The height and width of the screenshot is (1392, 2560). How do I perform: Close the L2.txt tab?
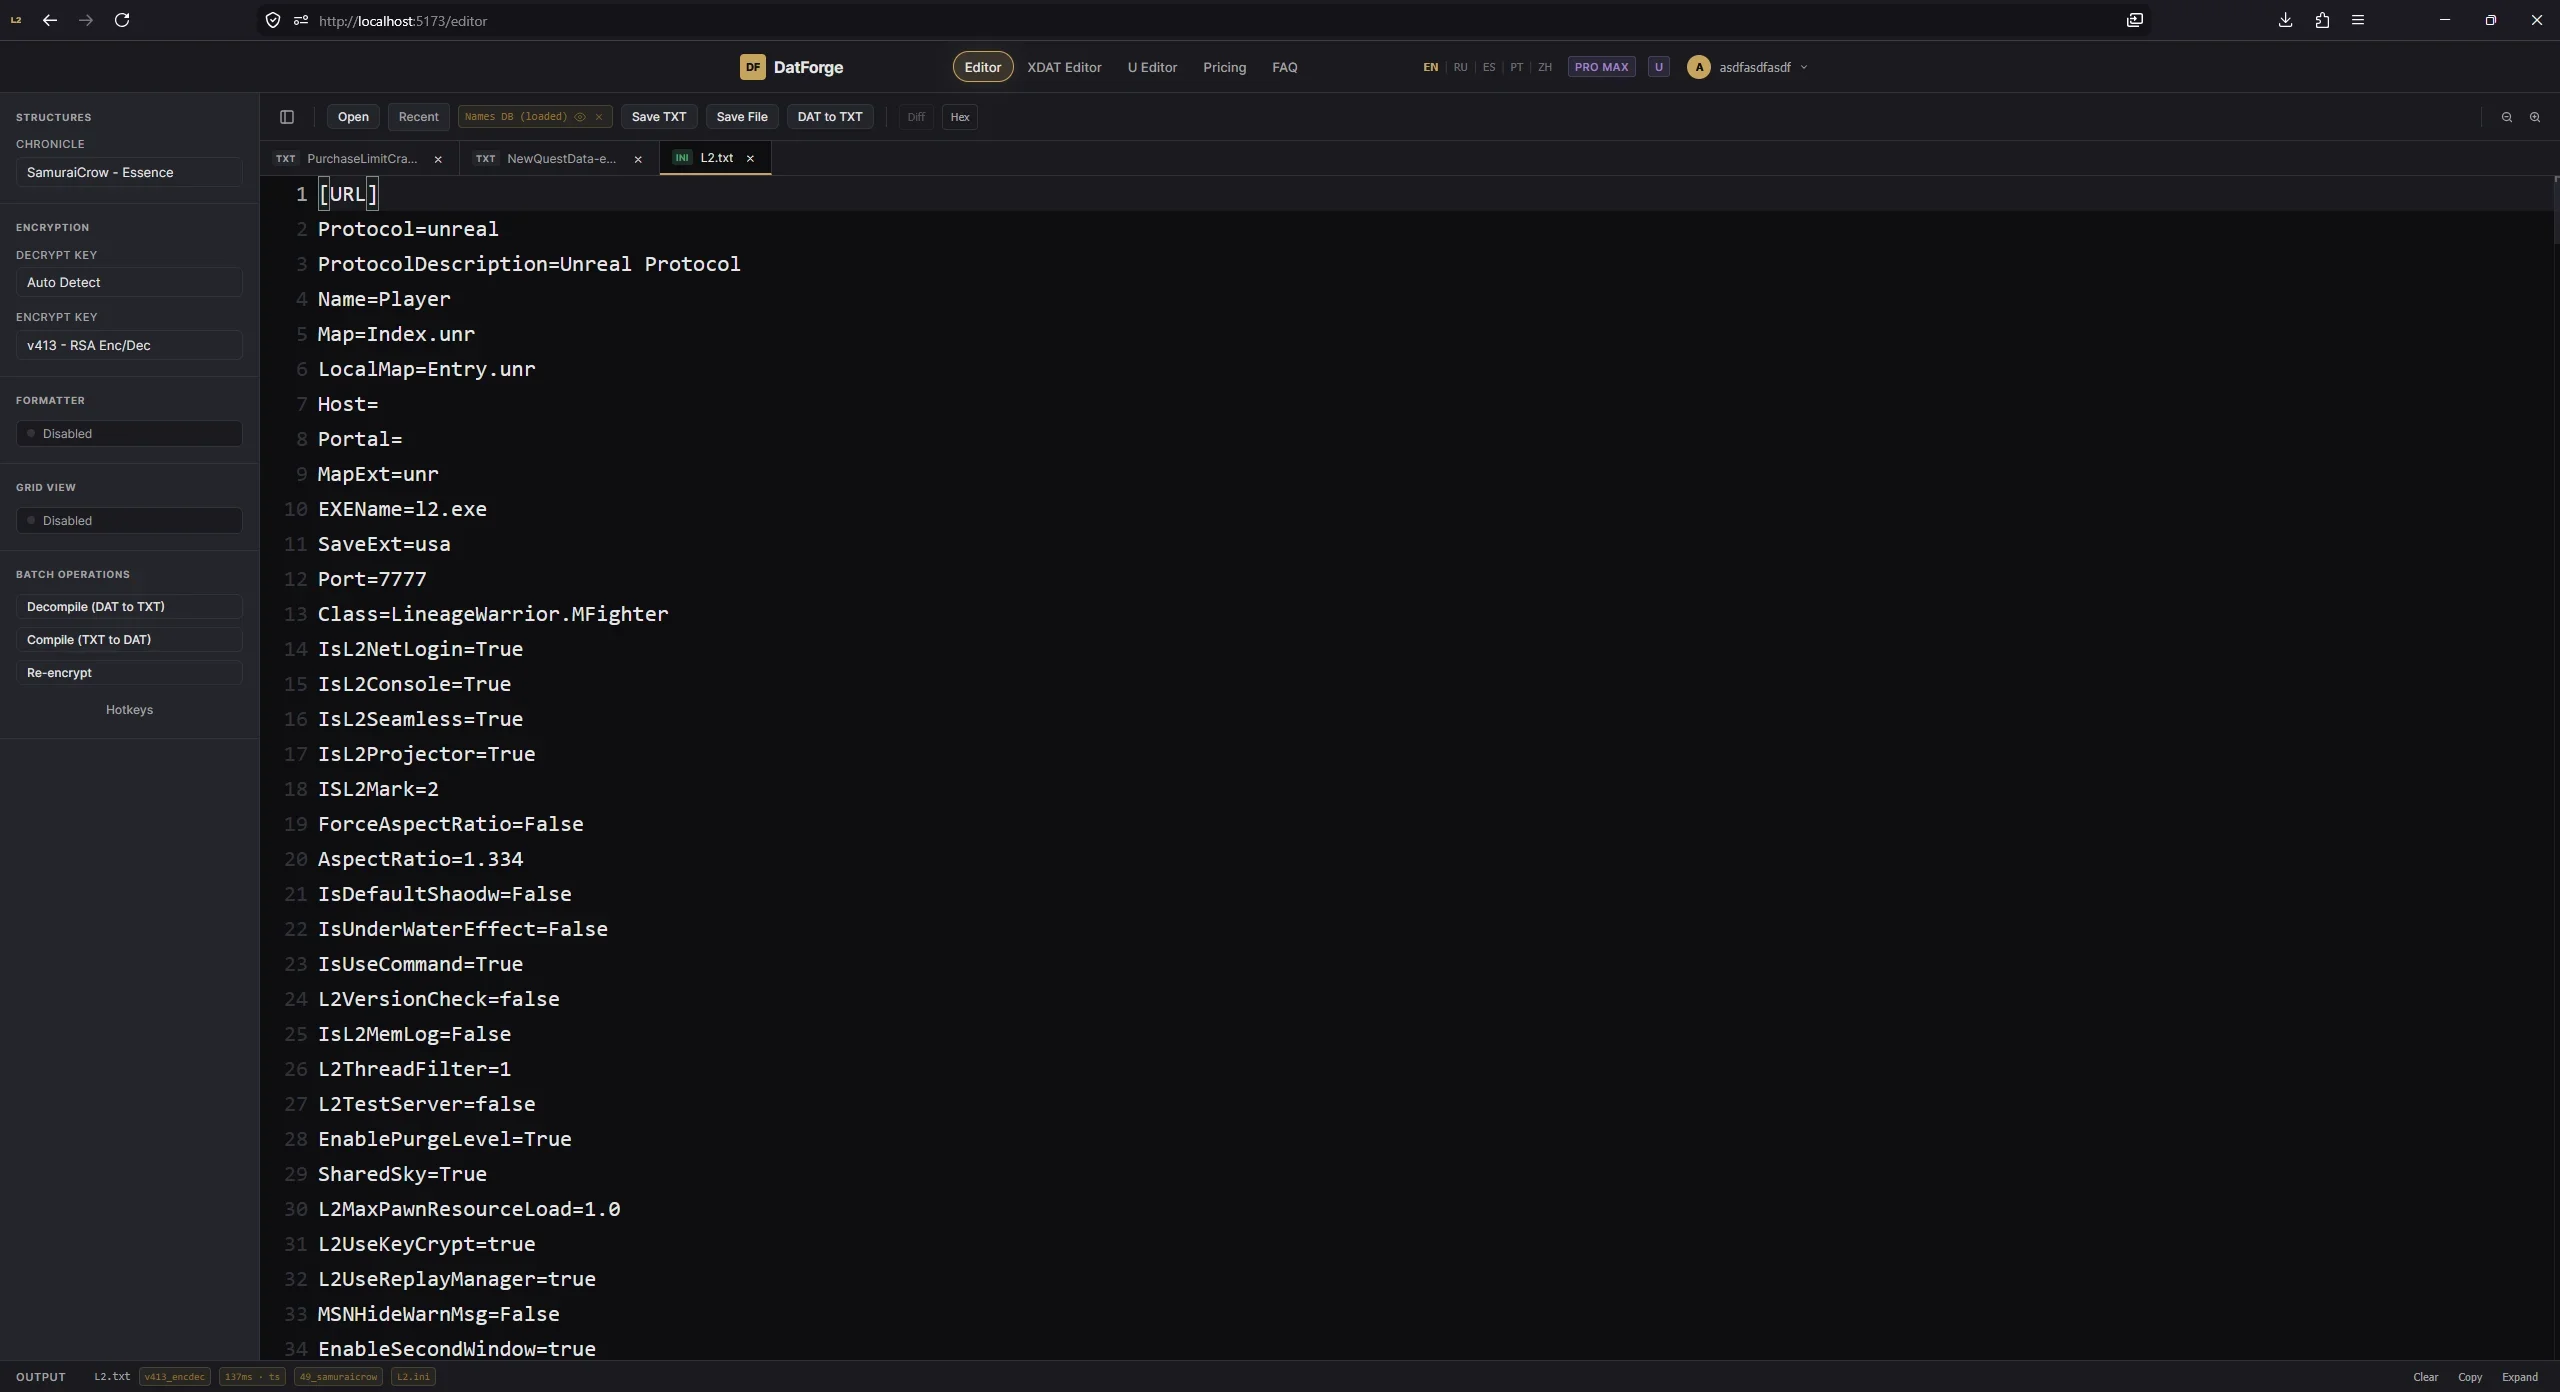(x=750, y=158)
